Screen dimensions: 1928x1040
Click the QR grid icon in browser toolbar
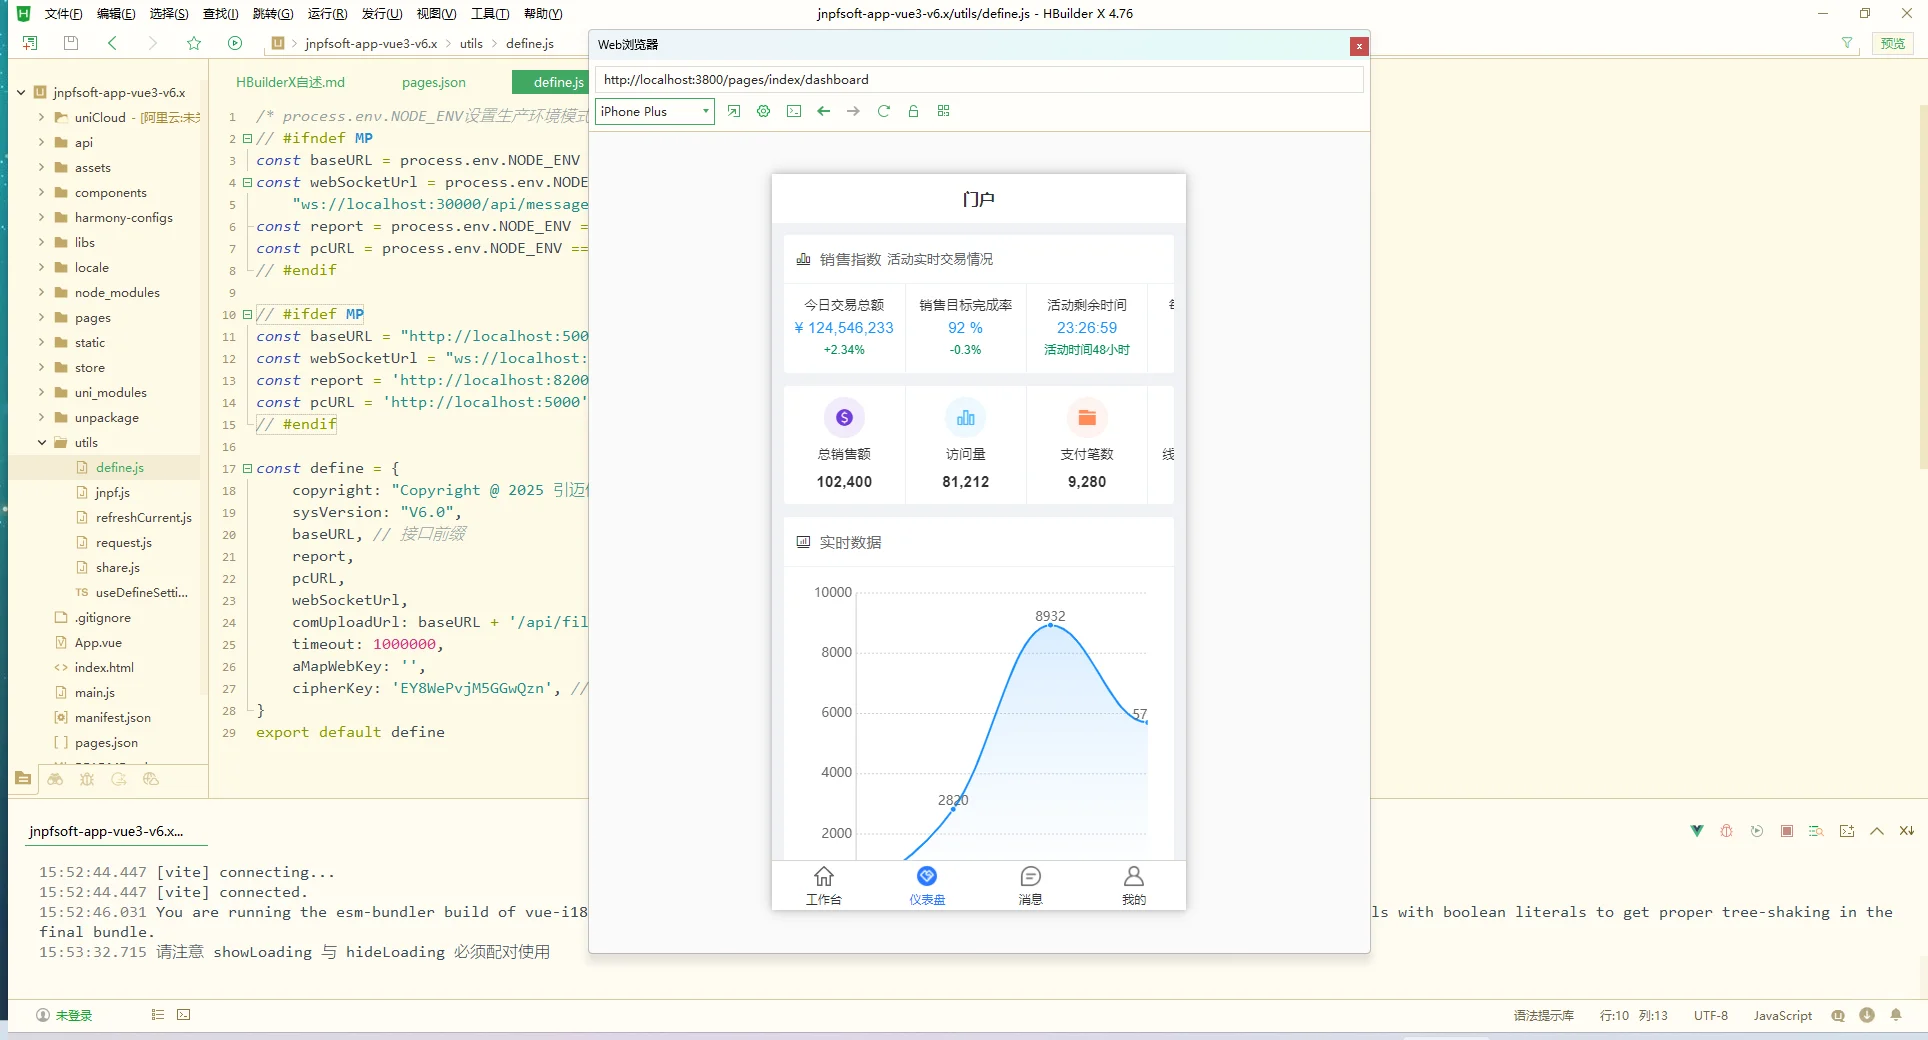943,111
